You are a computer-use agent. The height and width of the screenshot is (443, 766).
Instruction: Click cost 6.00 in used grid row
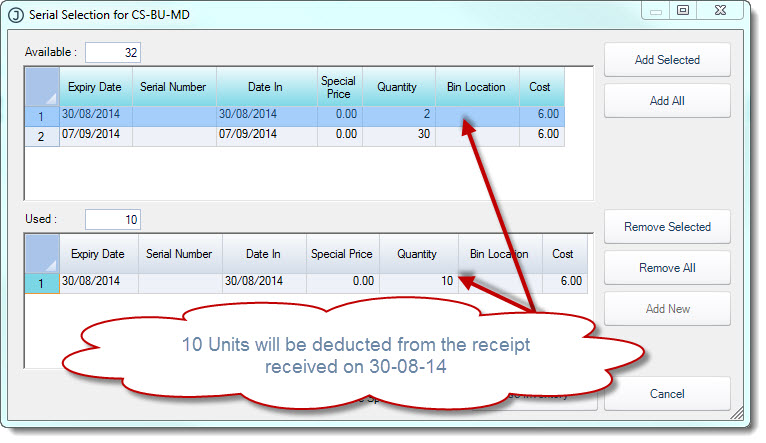click(564, 283)
